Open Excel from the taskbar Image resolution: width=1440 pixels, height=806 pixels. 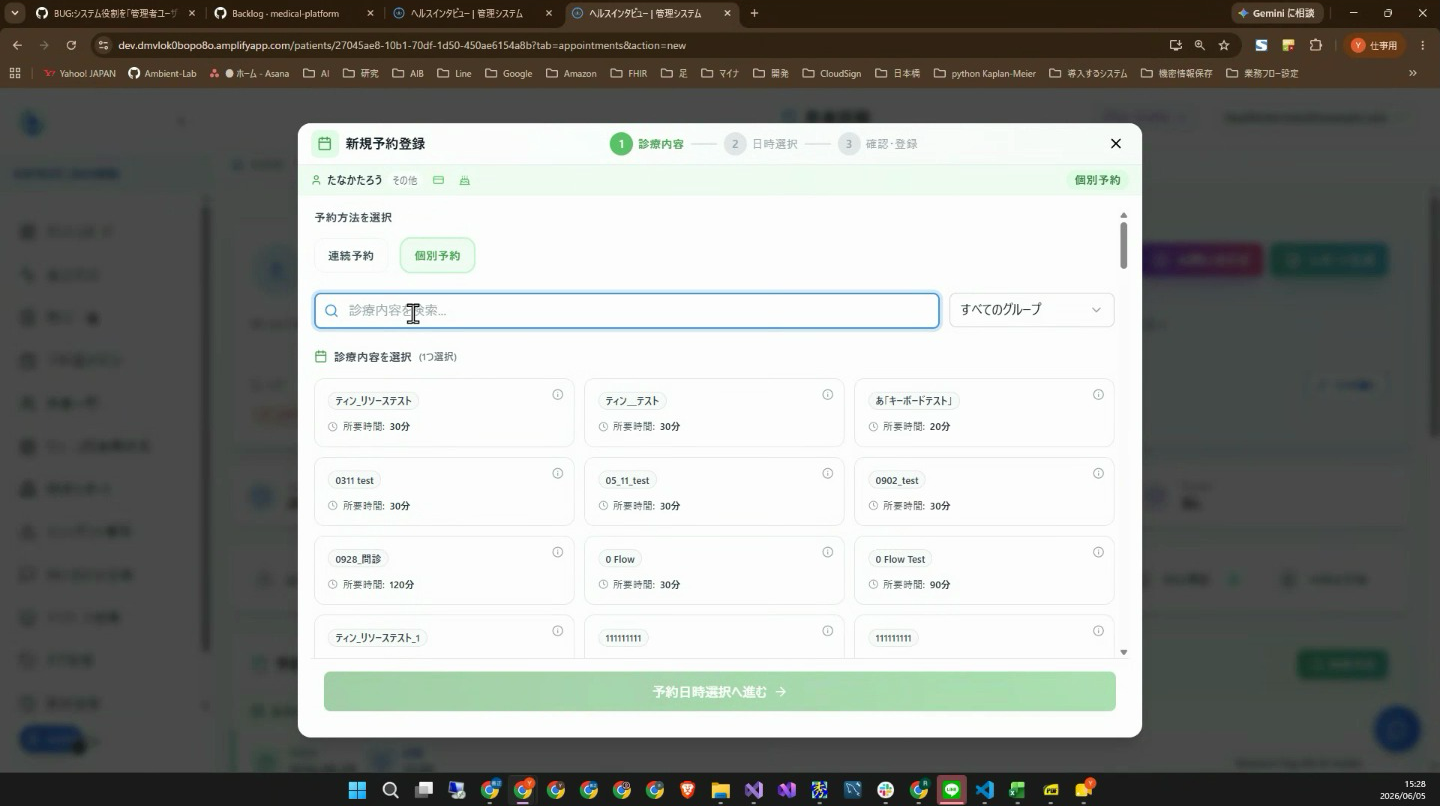1017,790
